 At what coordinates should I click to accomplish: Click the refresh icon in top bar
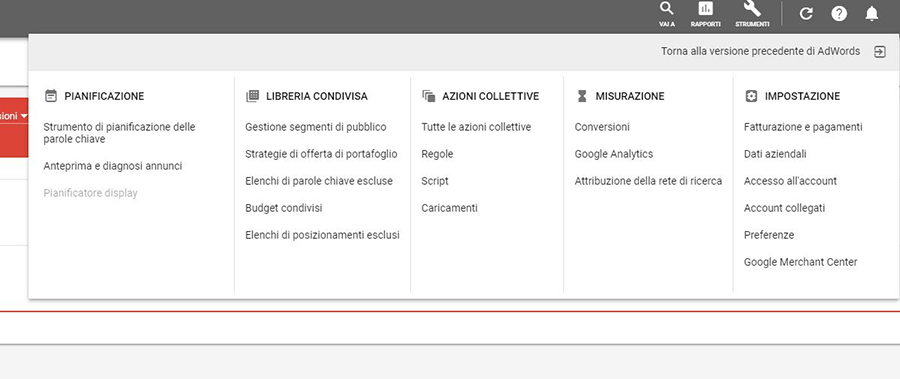pos(806,14)
